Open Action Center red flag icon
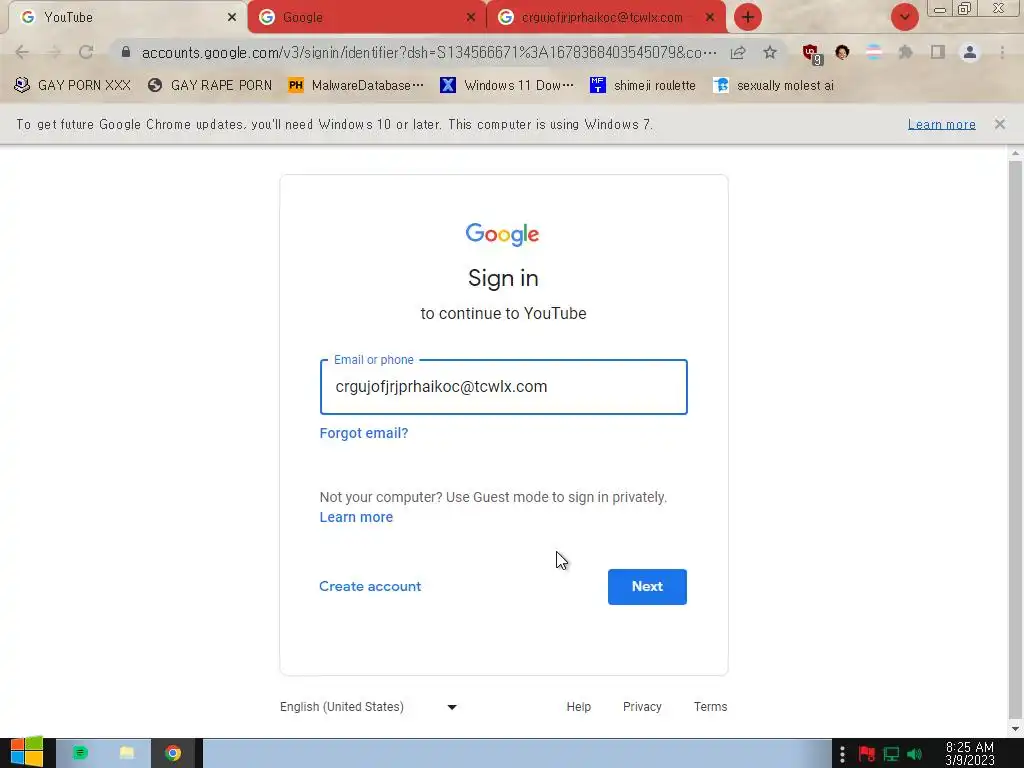The image size is (1024, 768). (867, 754)
